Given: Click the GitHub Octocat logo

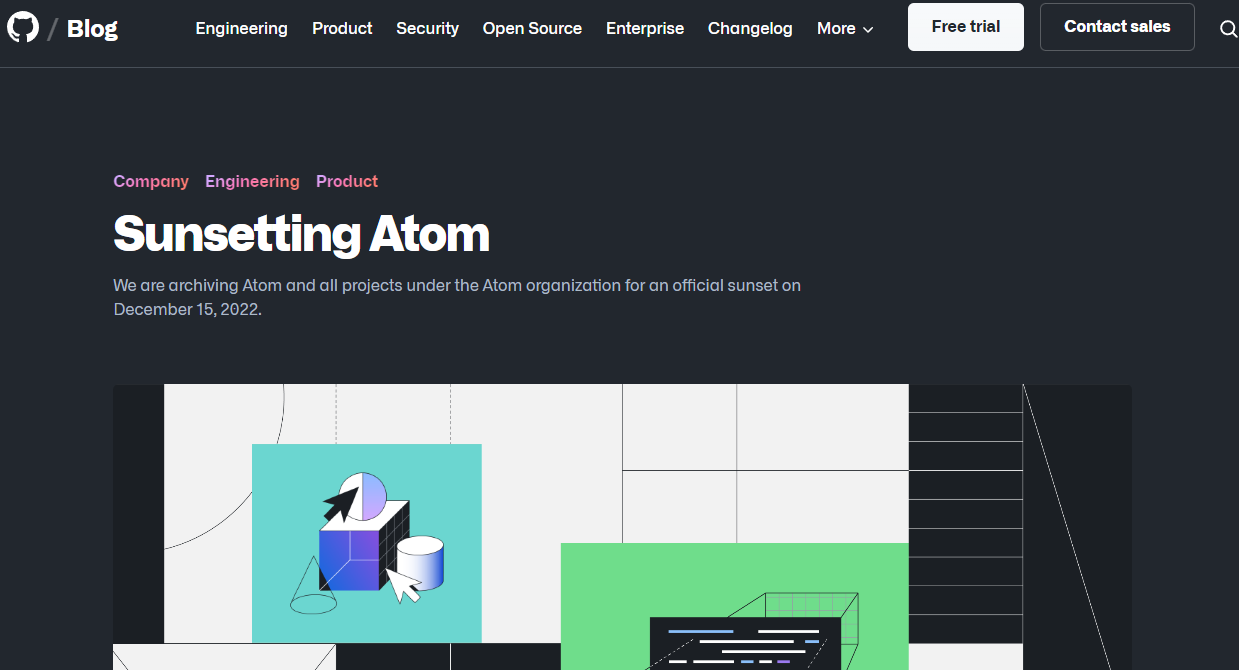Looking at the screenshot, I should (x=22, y=27).
